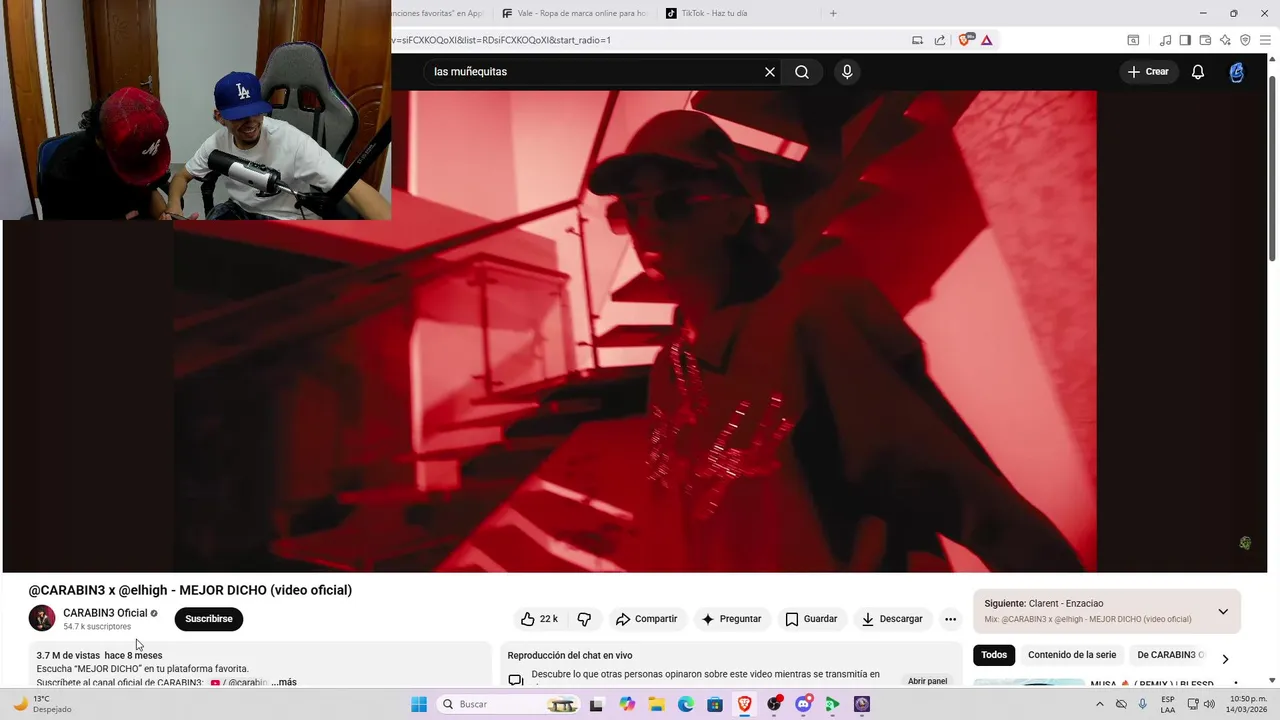Open Brave Wallet icon

1205,40
